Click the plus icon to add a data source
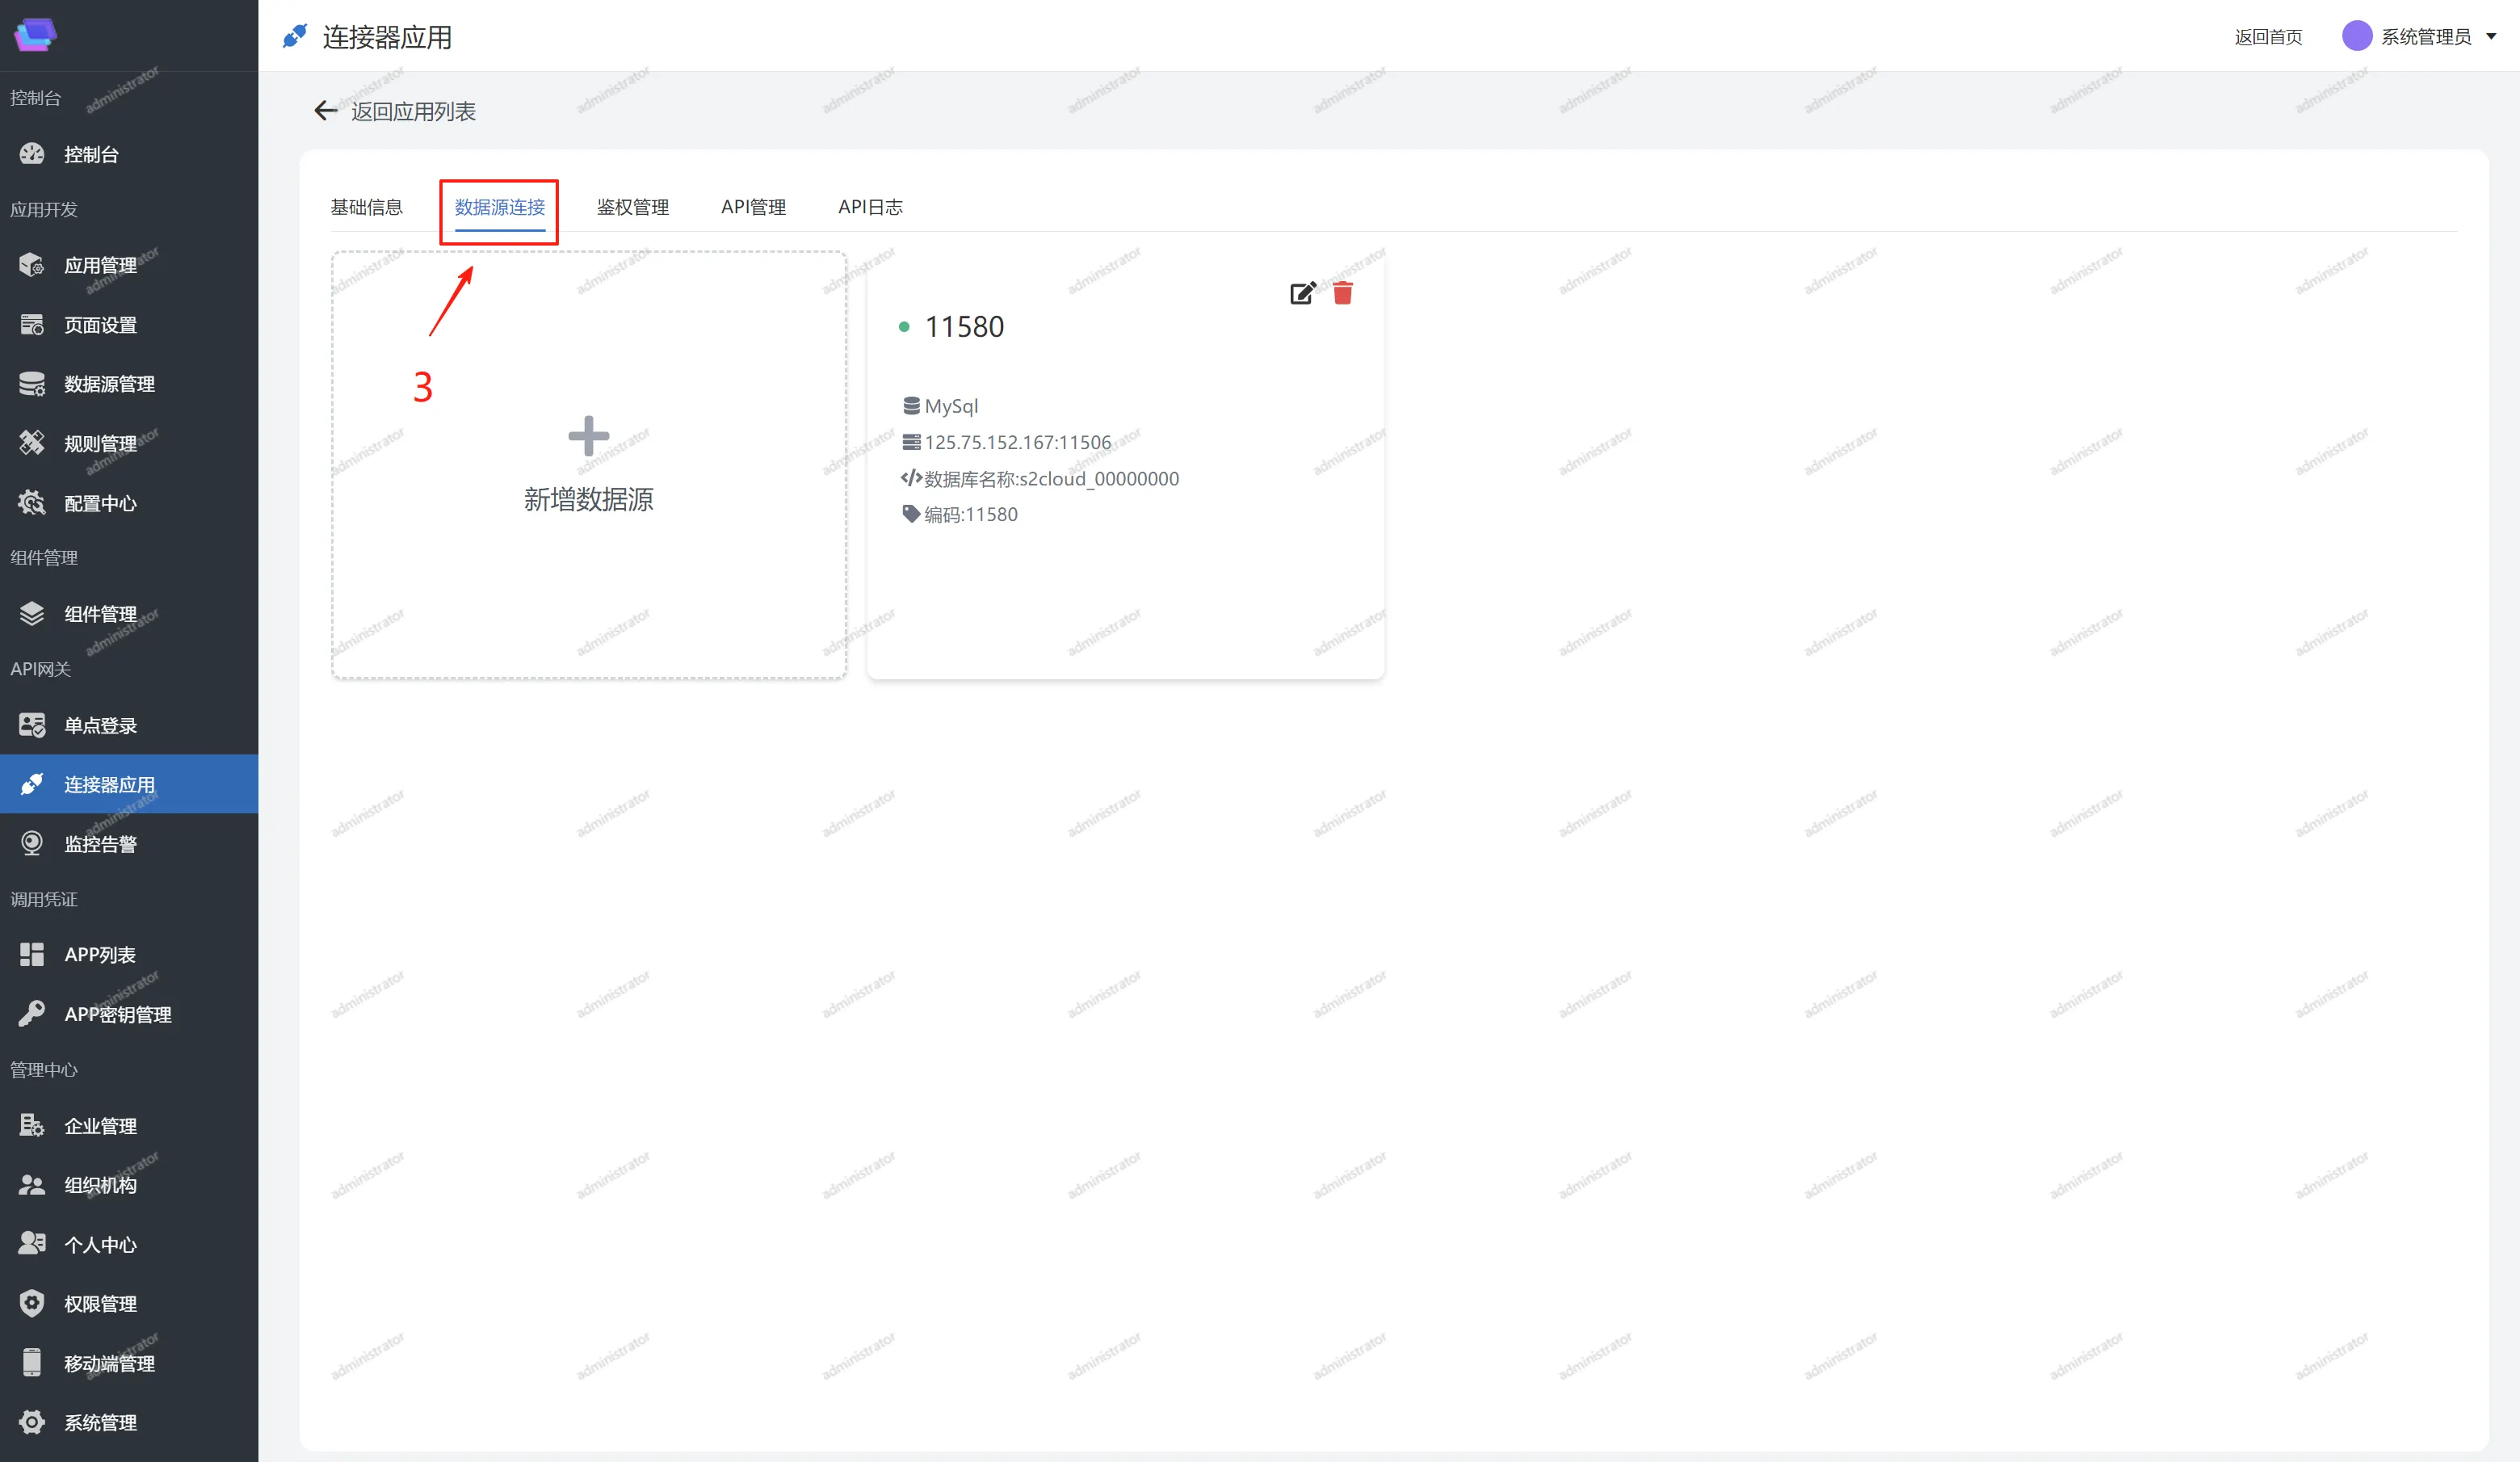Viewport: 2520px width, 1462px height. pos(588,436)
